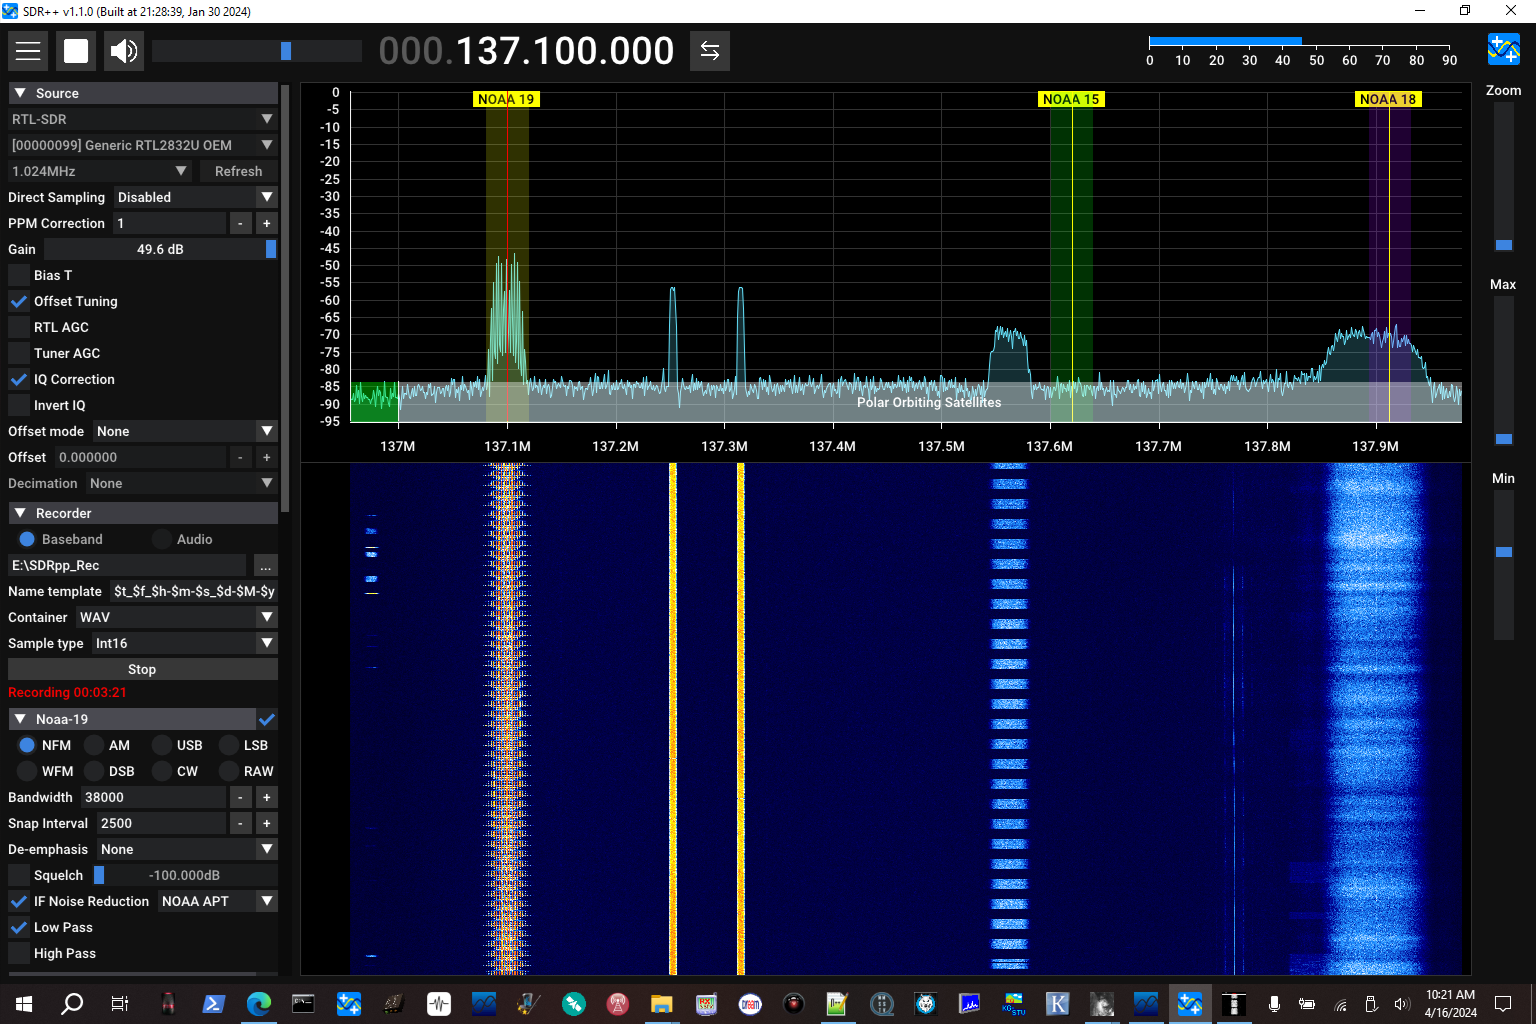Toggle the Noaa-19 enable checkbox

click(267, 719)
